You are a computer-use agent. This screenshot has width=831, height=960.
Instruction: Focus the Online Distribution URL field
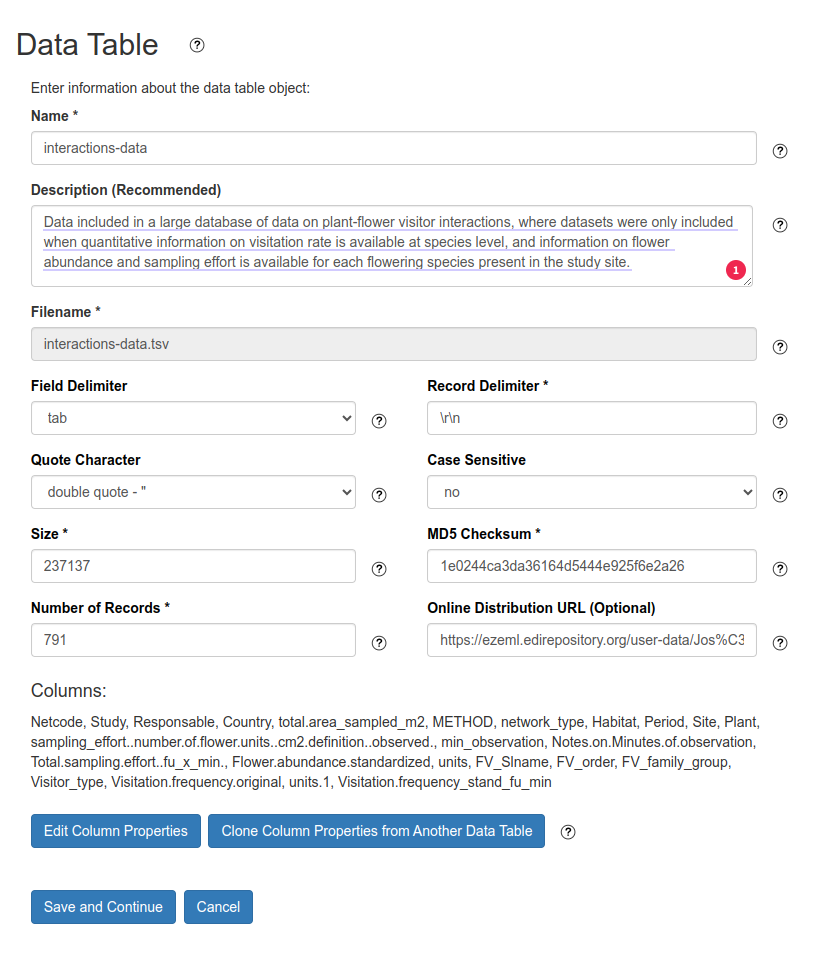point(591,640)
